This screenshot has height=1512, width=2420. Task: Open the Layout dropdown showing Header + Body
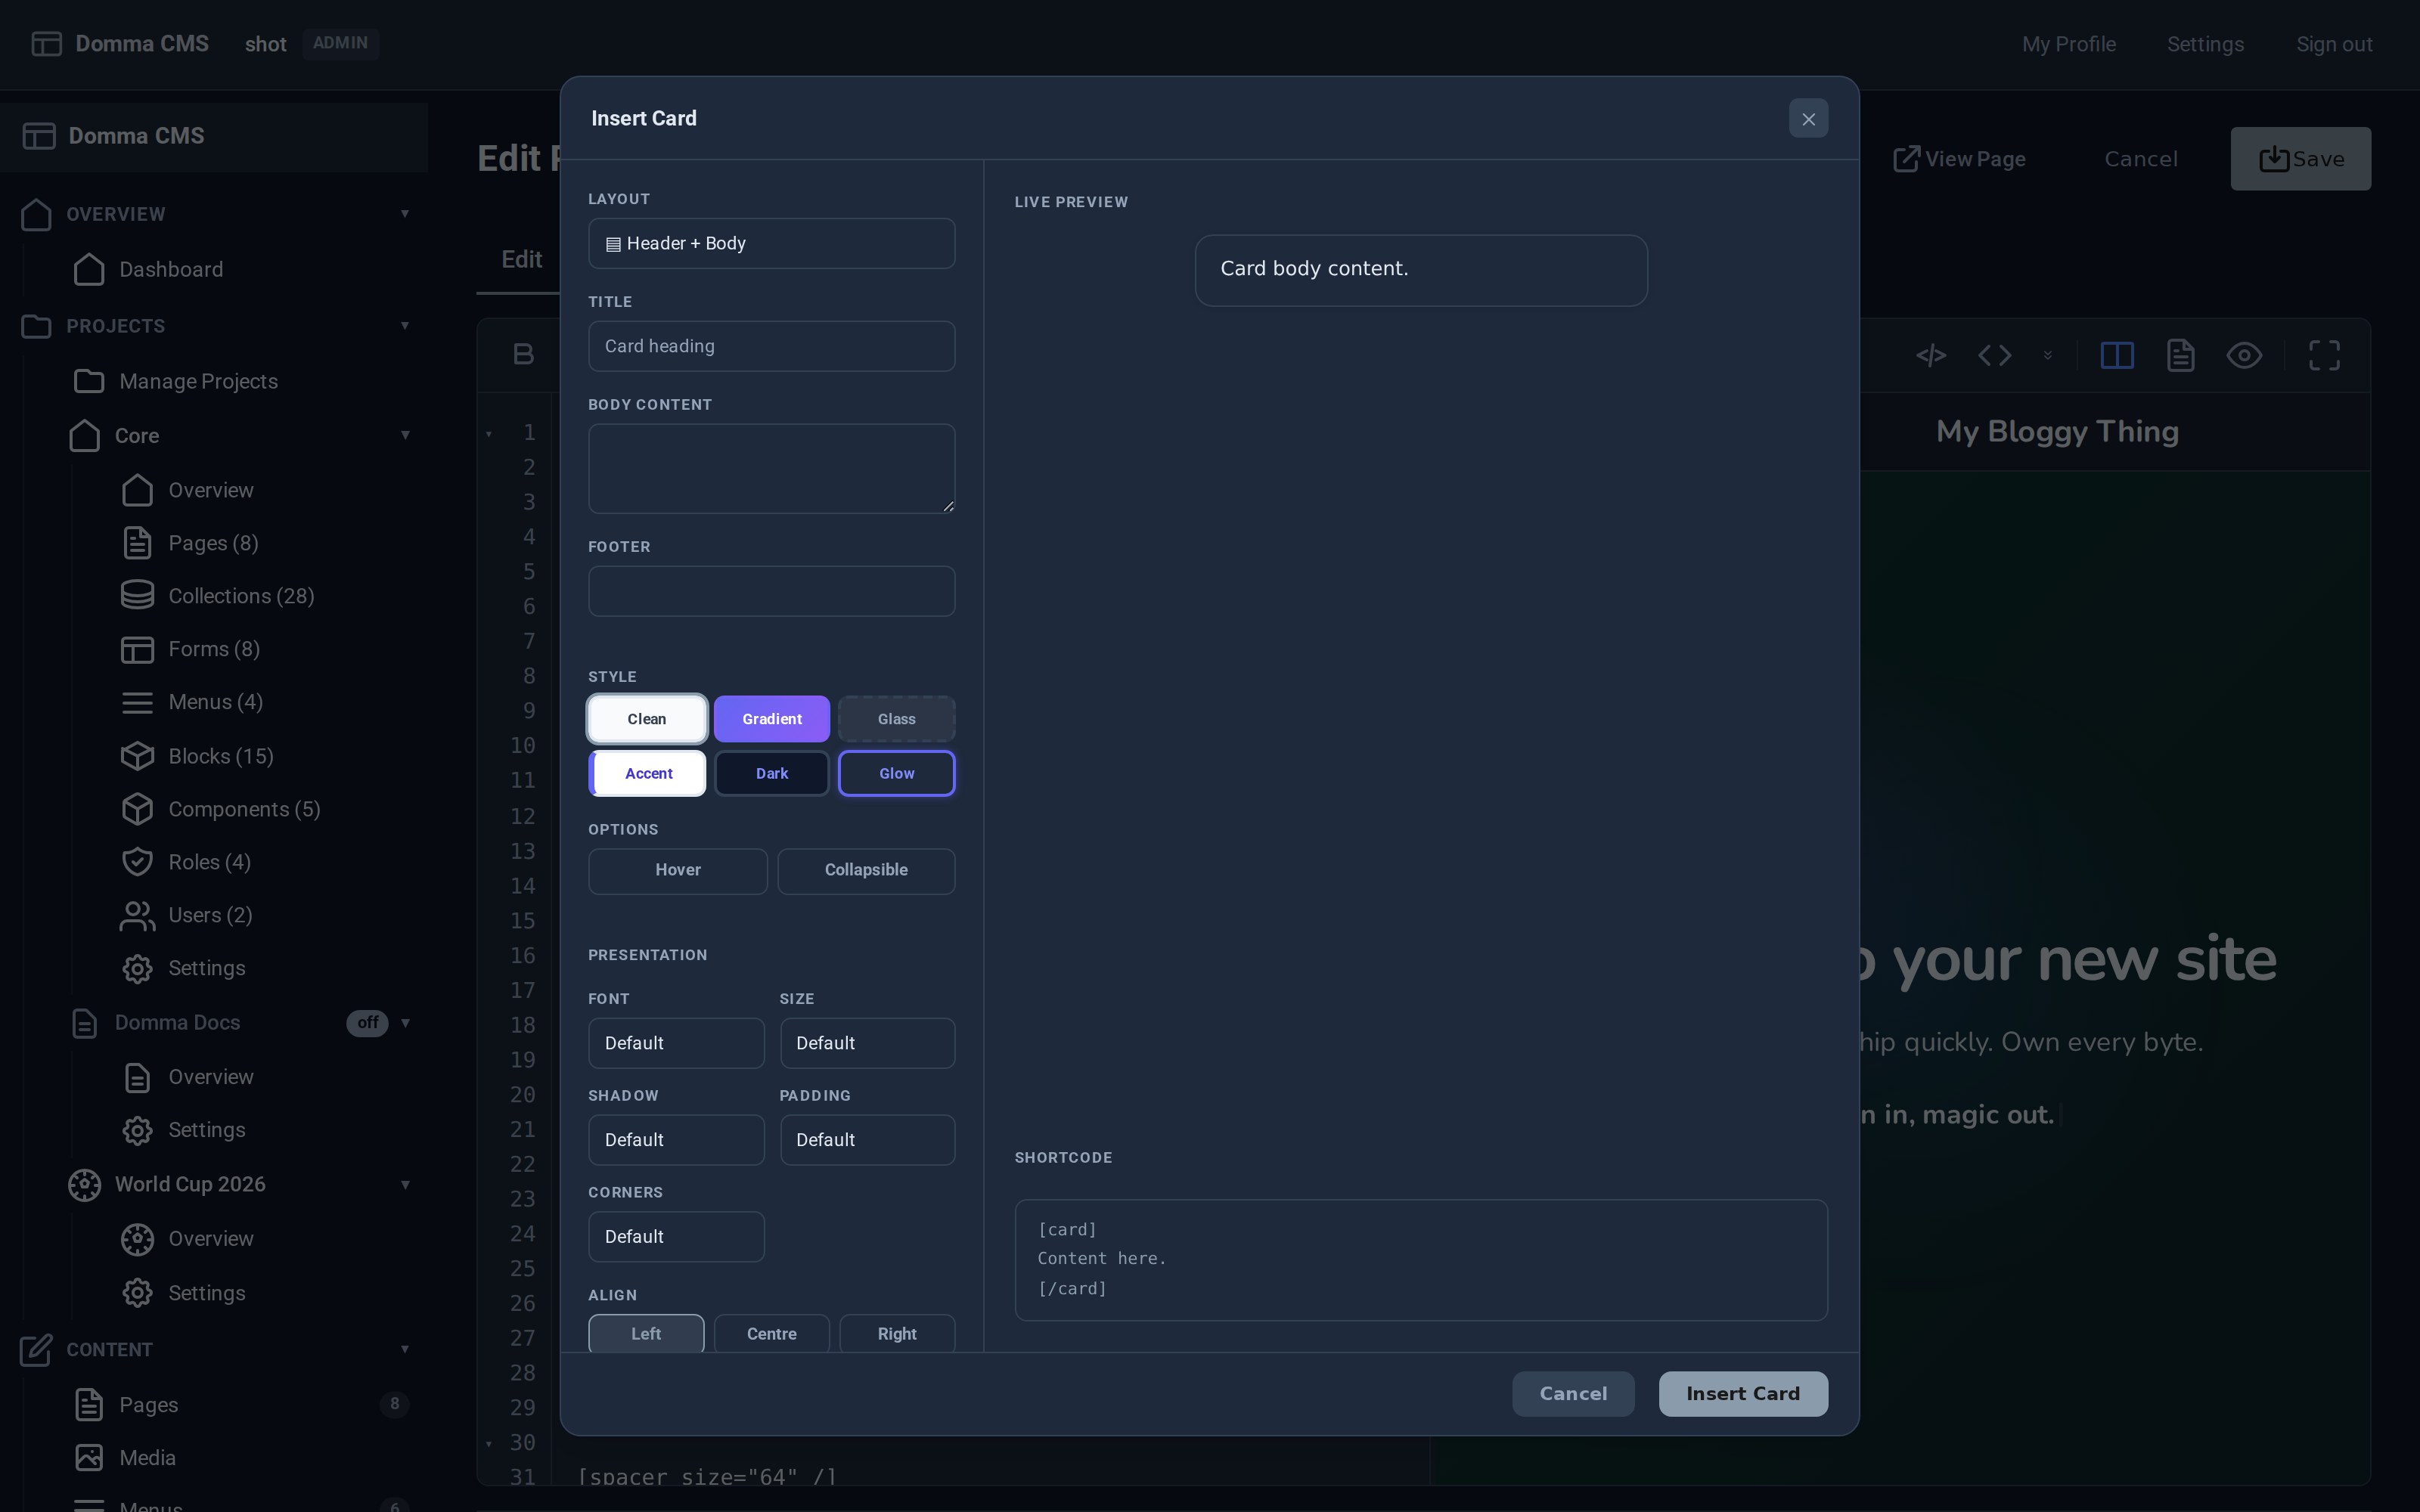[771, 243]
